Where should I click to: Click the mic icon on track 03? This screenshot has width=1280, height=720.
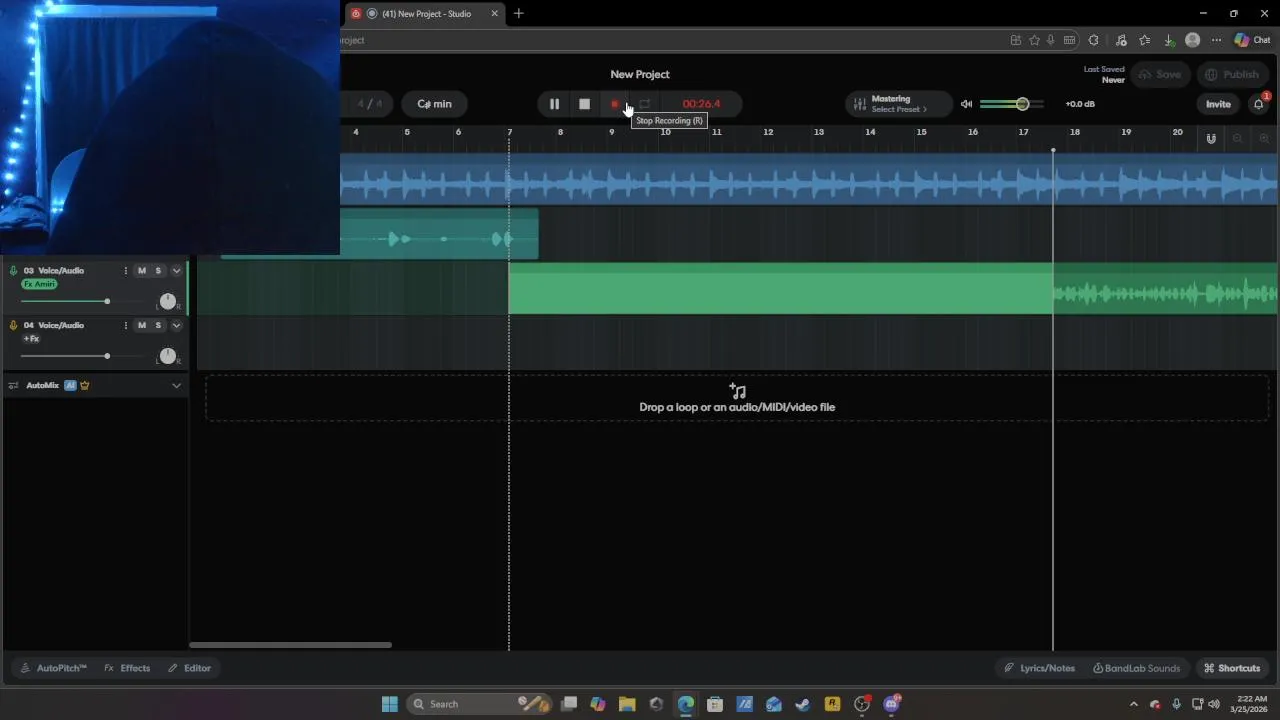point(13,271)
